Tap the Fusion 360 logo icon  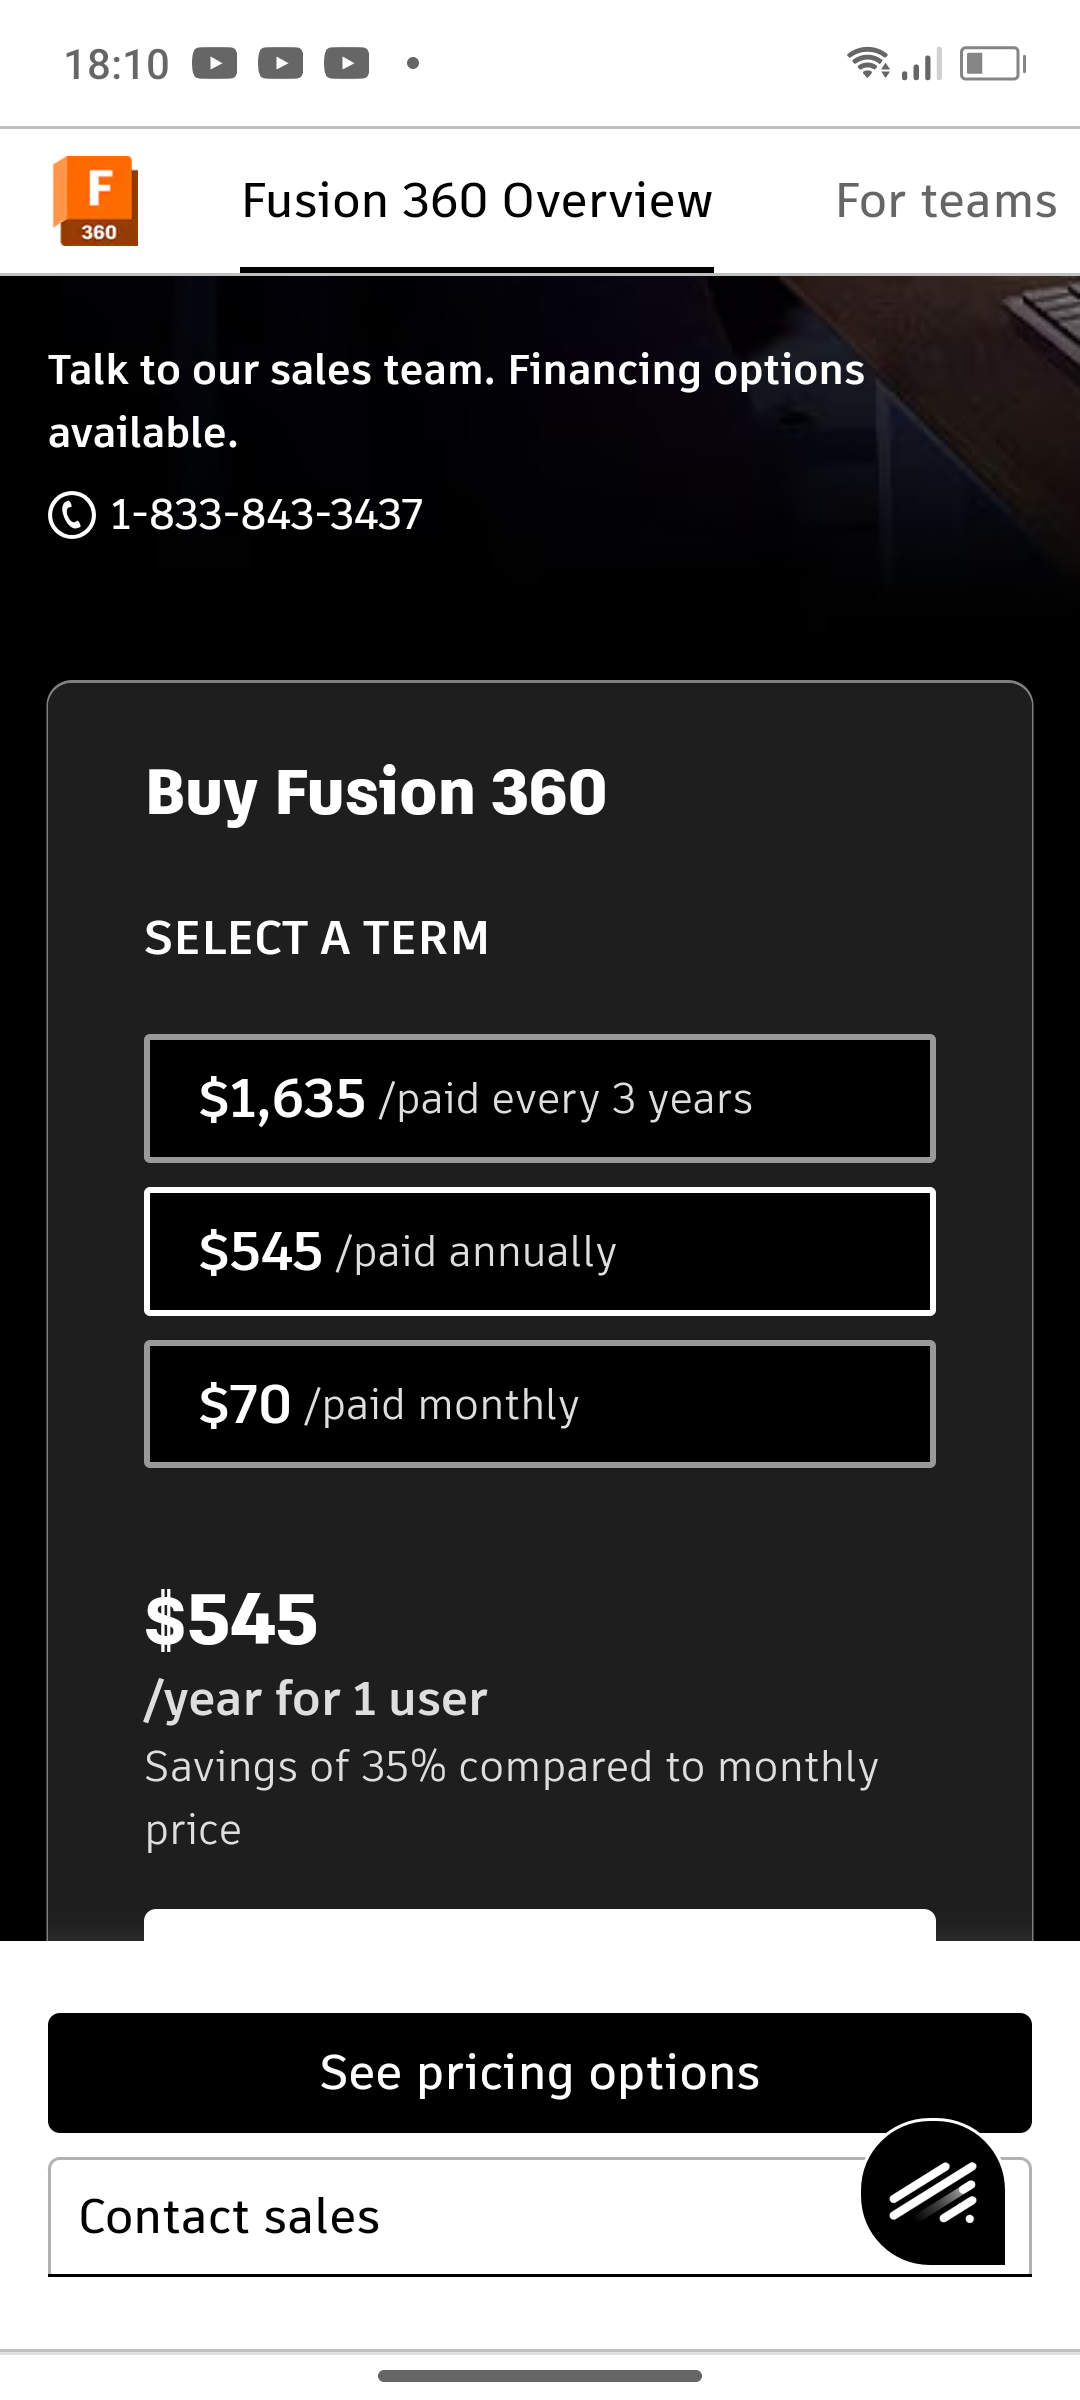click(95, 200)
